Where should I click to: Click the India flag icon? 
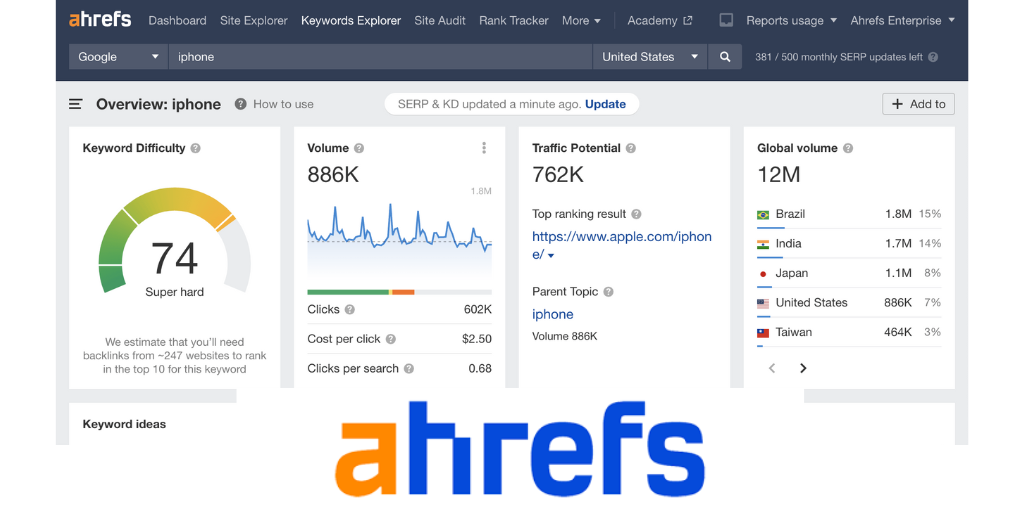763,244
